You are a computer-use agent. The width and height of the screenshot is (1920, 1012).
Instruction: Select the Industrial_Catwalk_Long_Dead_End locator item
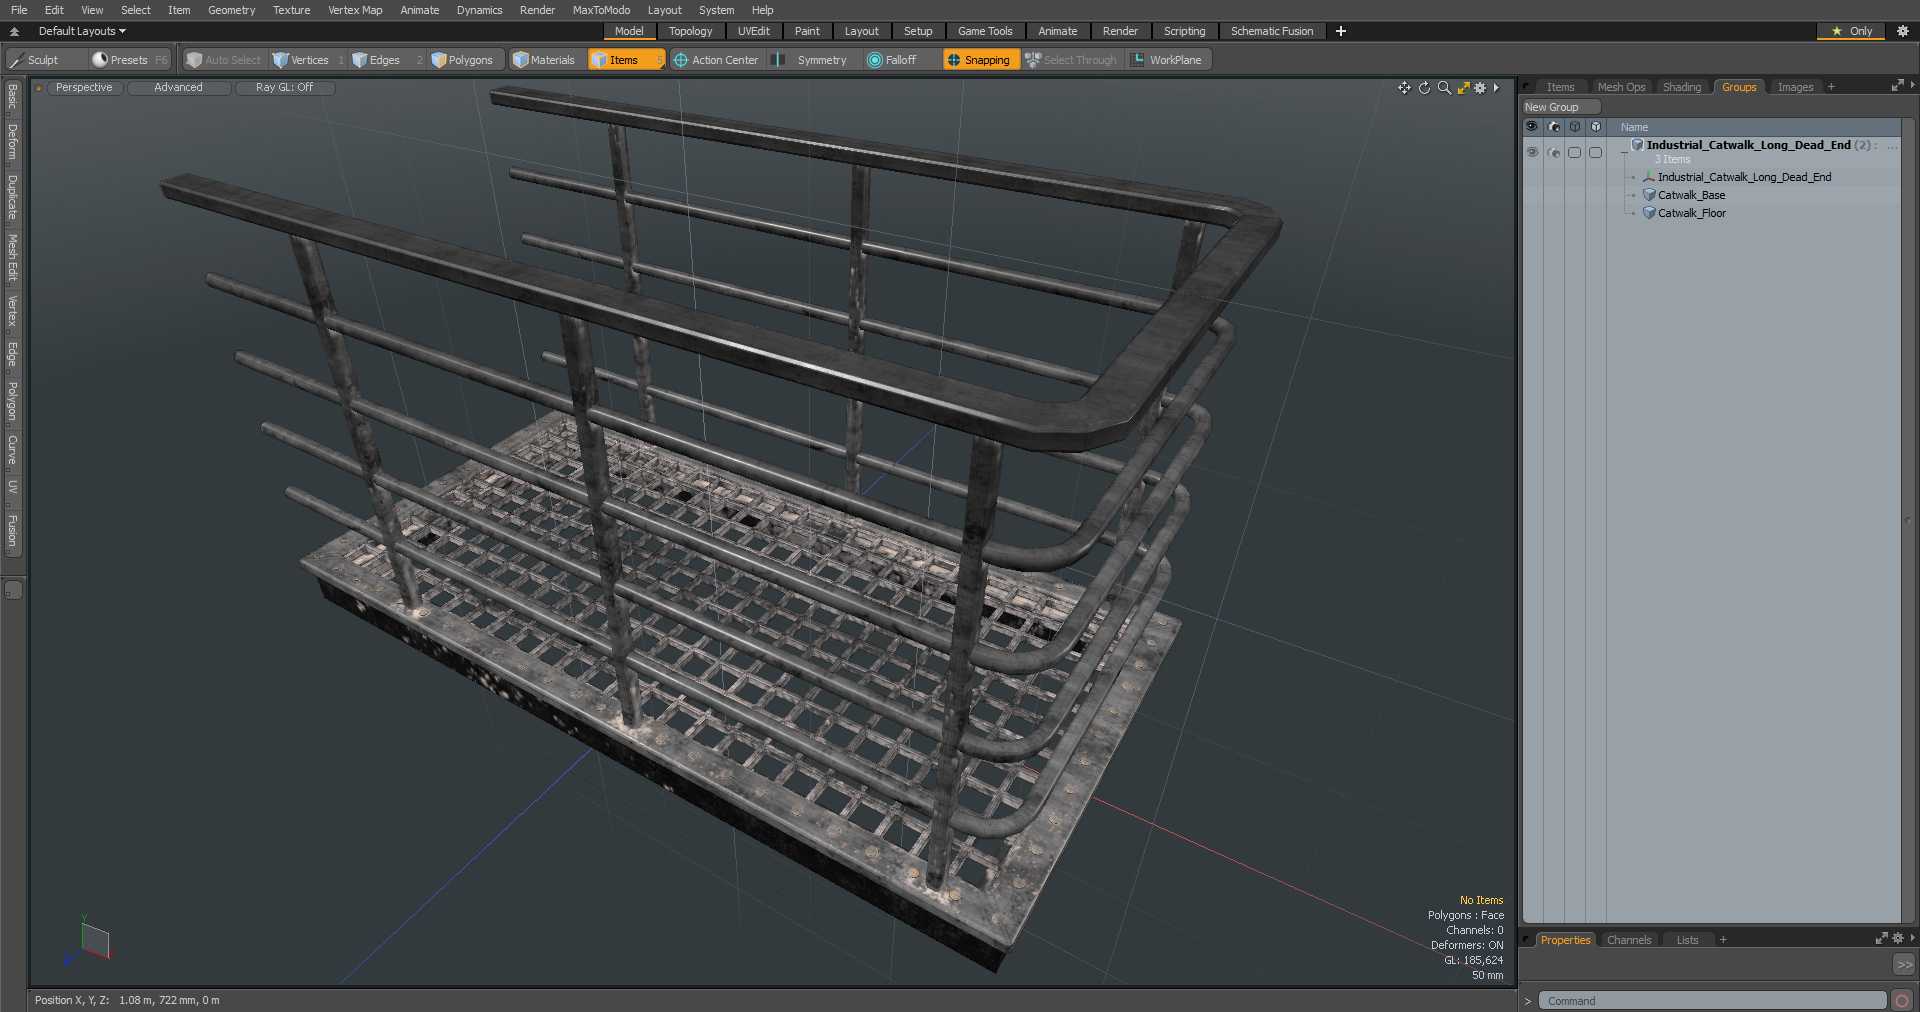pyautogui.click(x=1744, y=177)
